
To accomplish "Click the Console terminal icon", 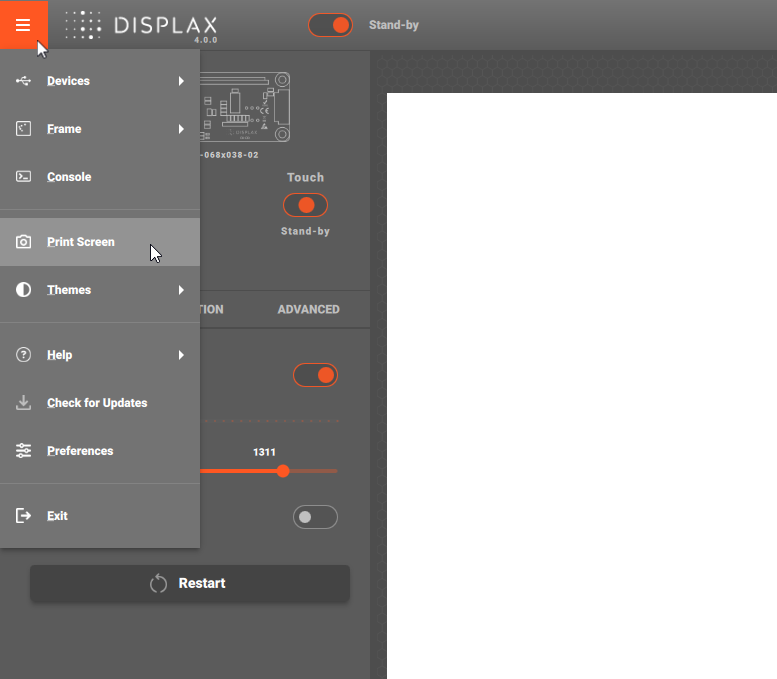I will coord(24,177).
